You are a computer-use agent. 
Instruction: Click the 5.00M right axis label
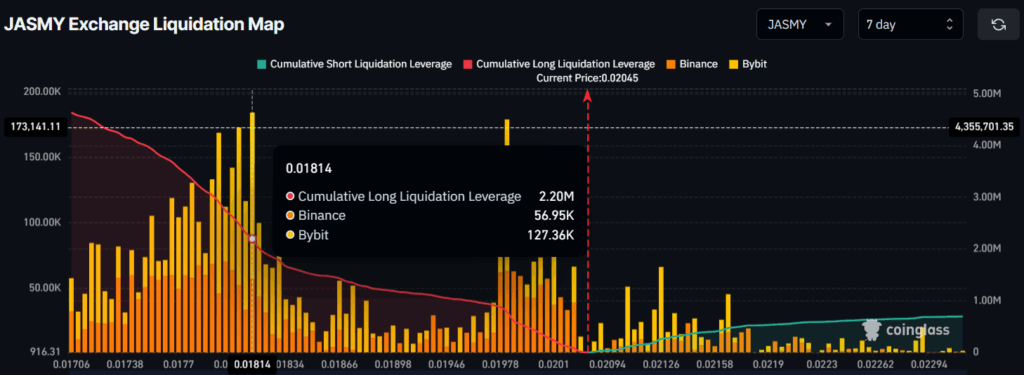[x=987, y=94]
